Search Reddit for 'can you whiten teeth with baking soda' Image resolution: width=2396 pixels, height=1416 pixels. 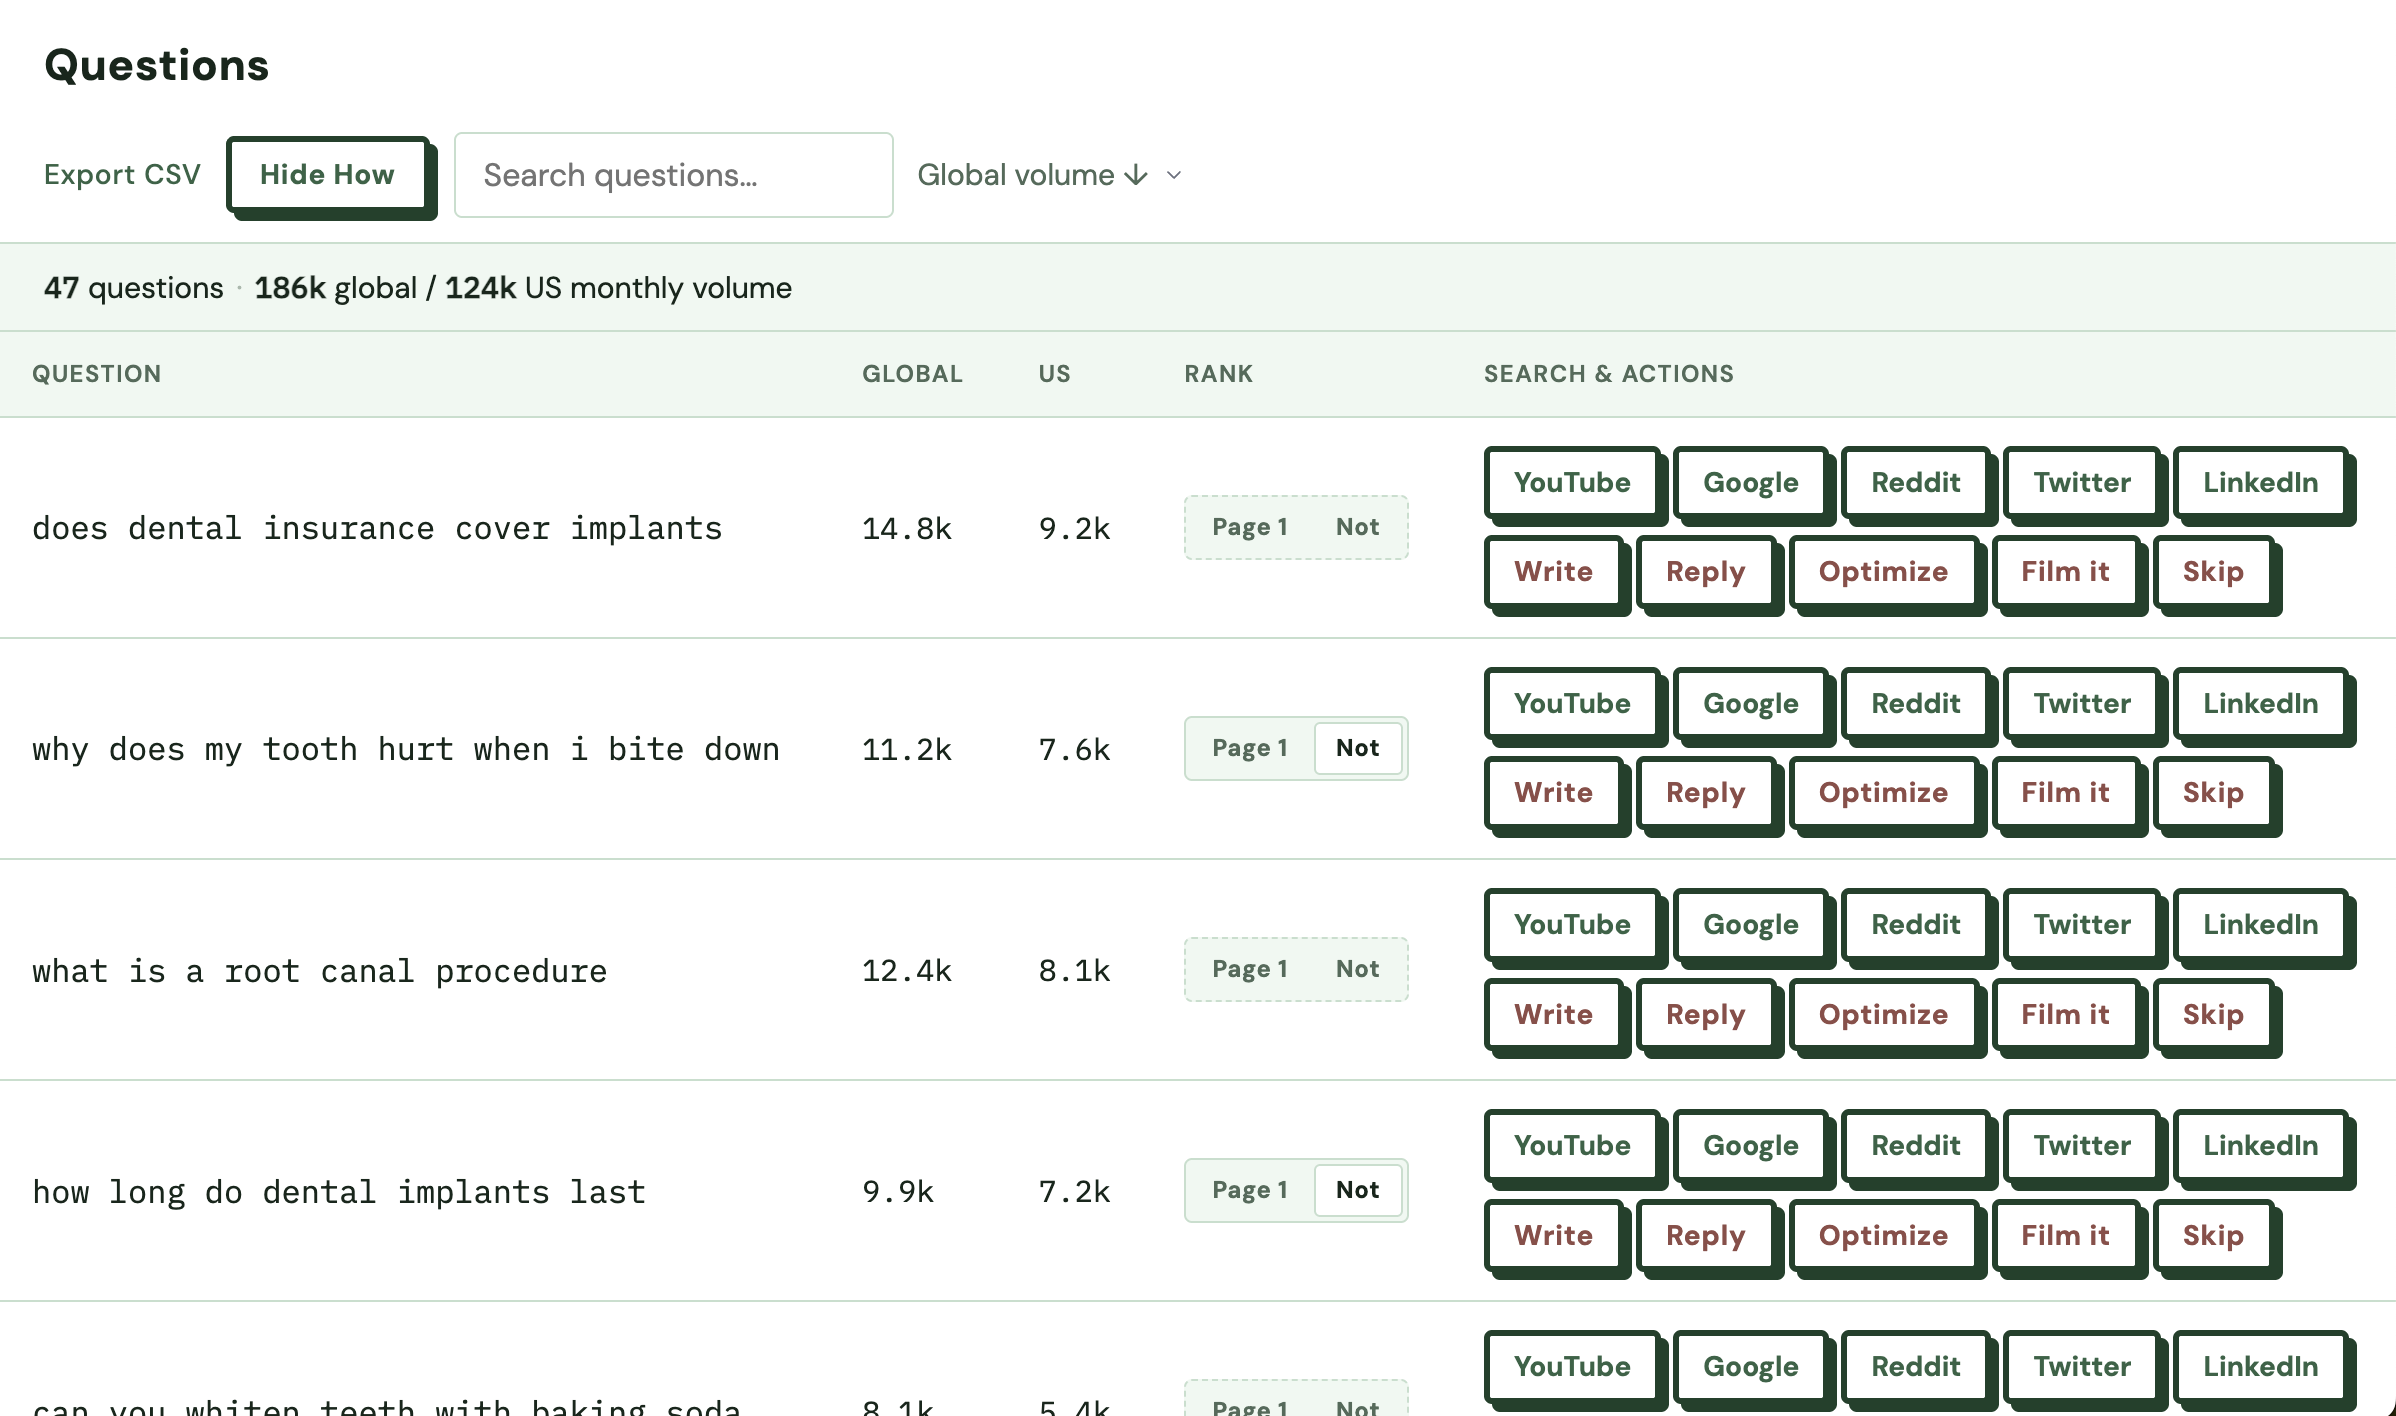coord(1915,1366)
